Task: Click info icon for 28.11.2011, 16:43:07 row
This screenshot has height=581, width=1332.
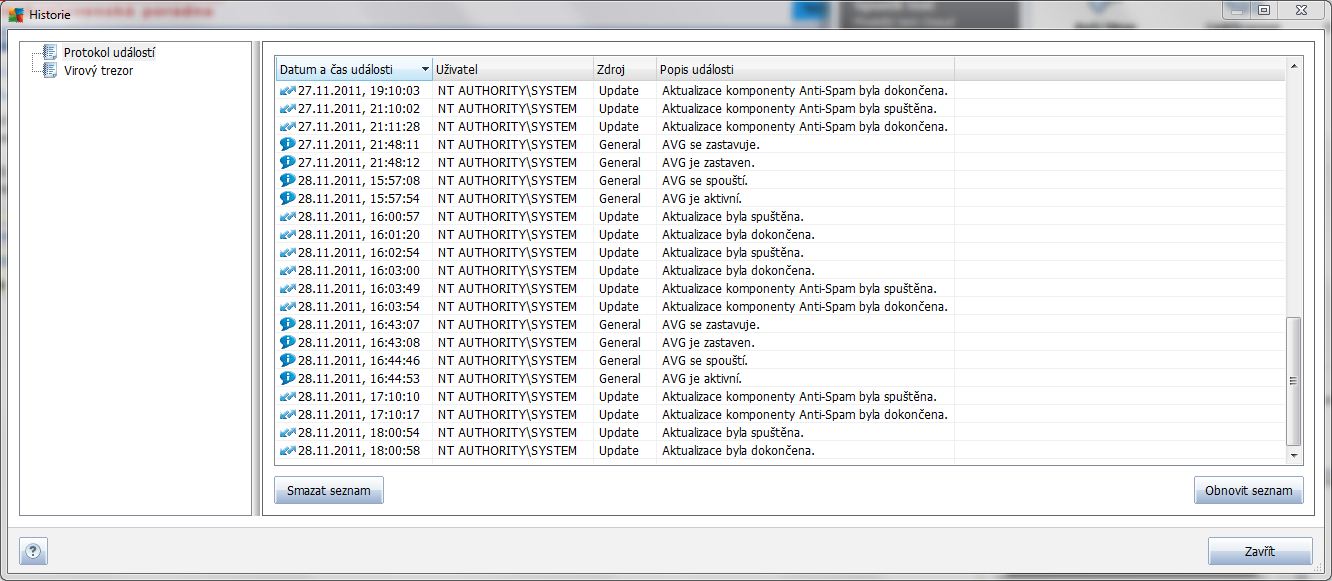Action: (288, 324)
